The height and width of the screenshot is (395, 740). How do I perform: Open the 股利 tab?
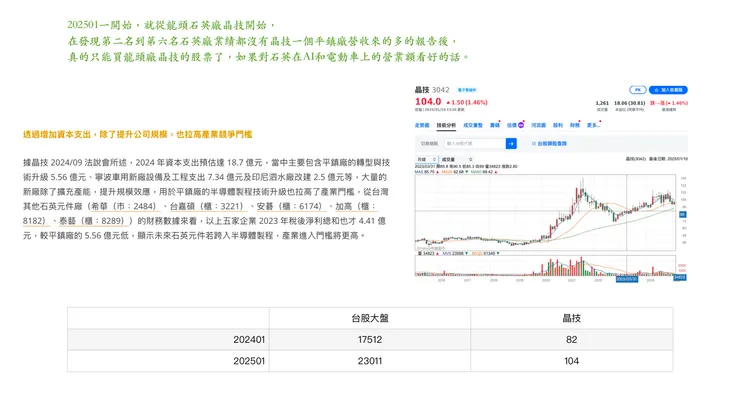point(558,125)
